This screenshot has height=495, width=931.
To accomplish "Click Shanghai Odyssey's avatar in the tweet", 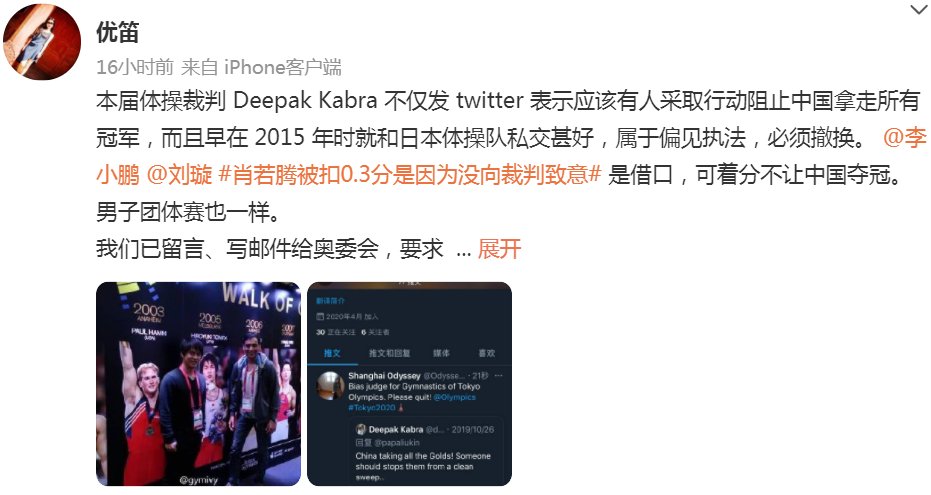I will pyautogui.click(x=330, y=386).
